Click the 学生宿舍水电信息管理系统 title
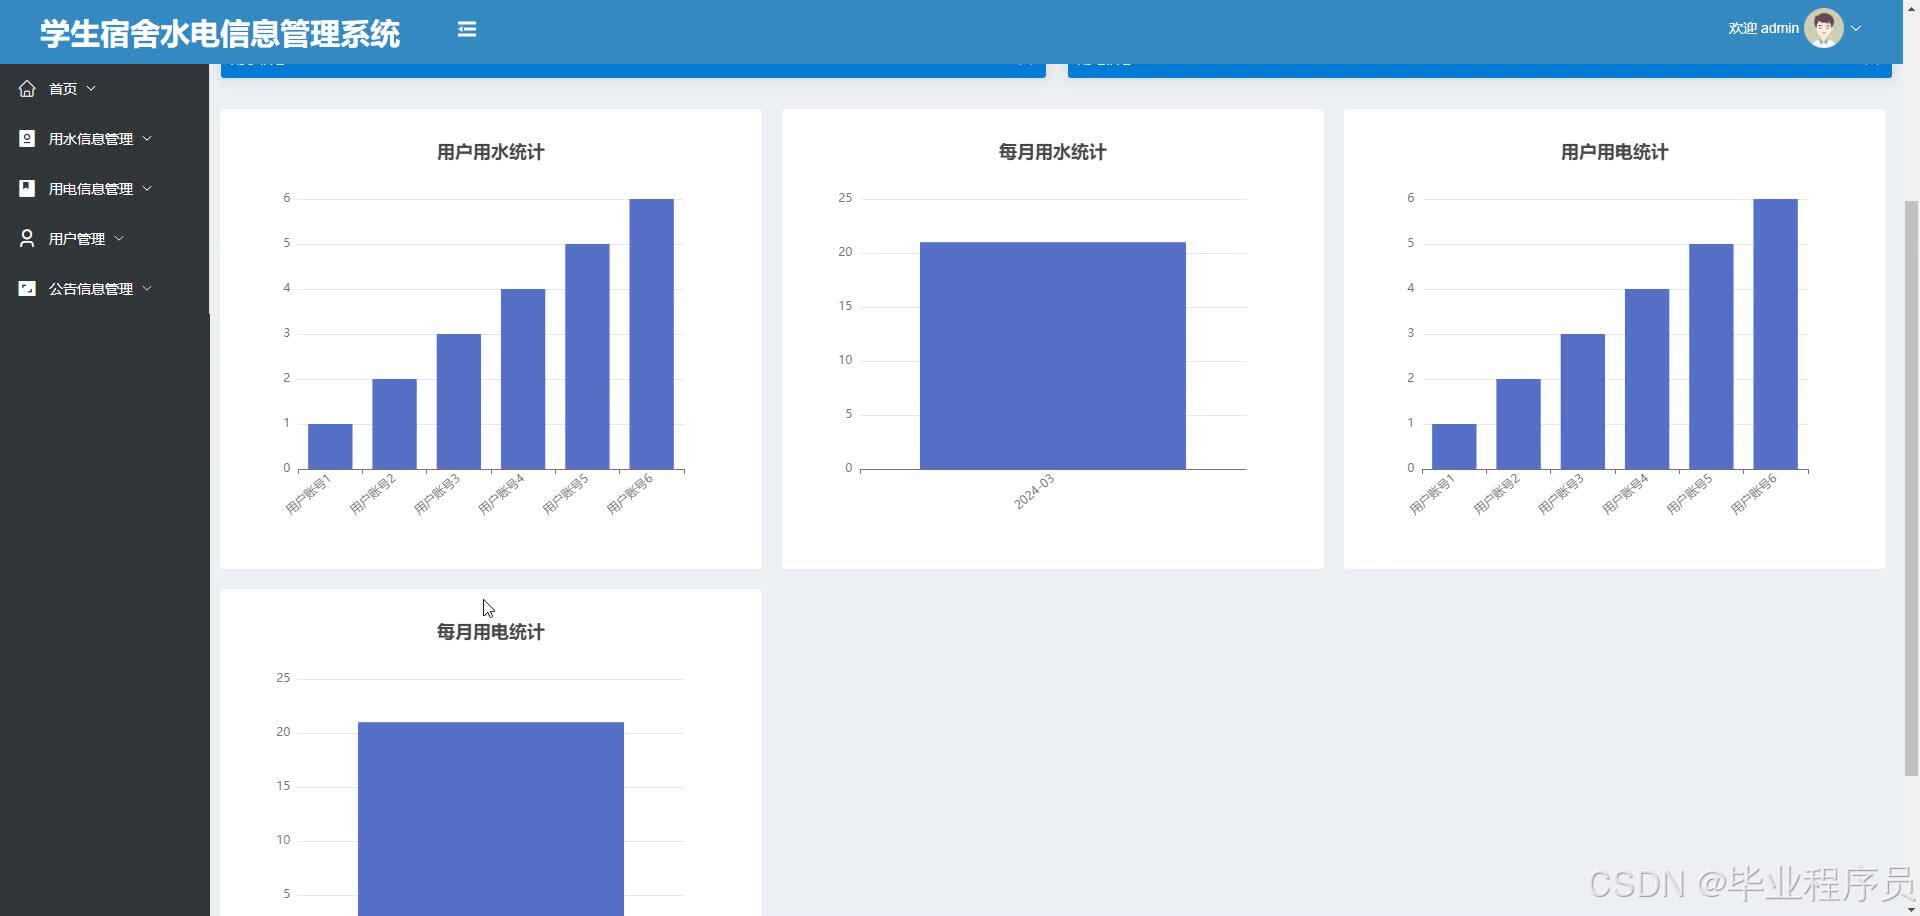Viewport: 1920px width, 916px height. (x=220, y=34)
